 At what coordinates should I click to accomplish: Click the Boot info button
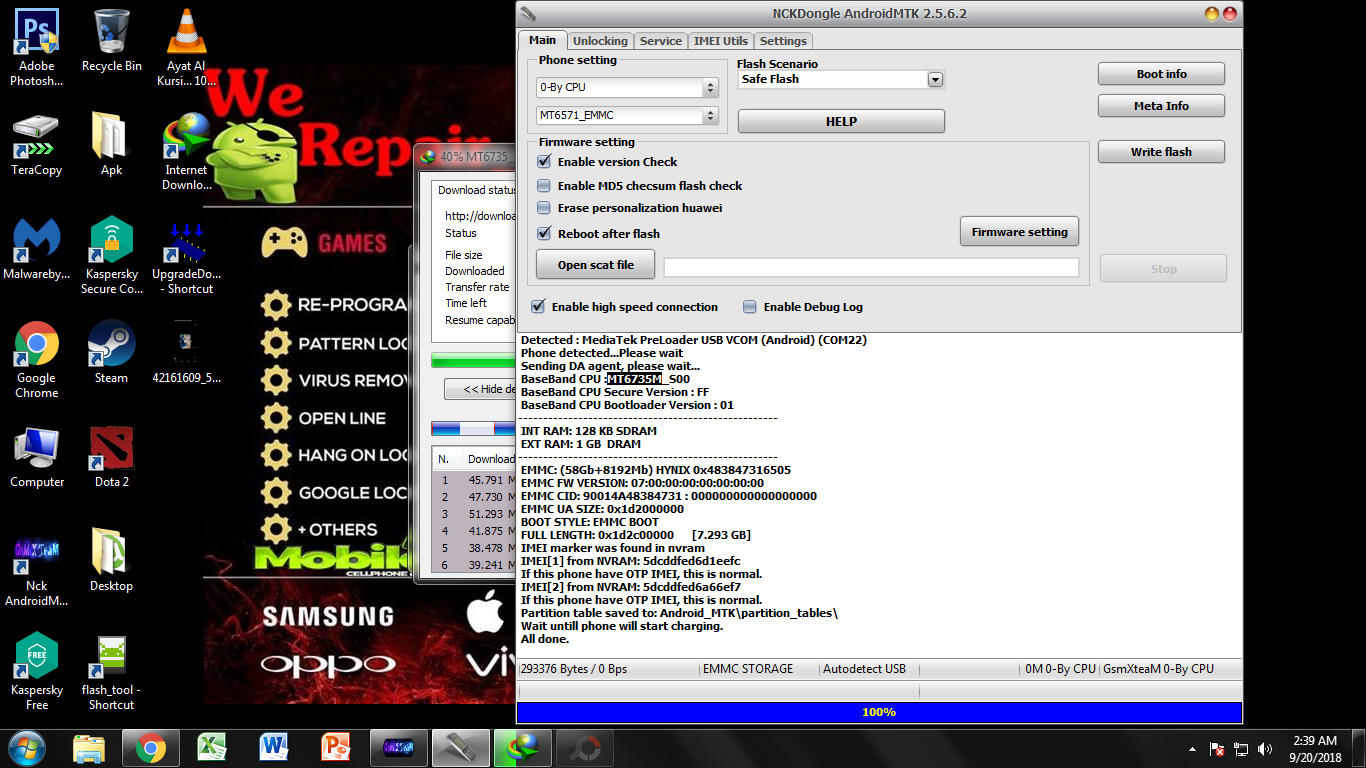click(1161, 74)
